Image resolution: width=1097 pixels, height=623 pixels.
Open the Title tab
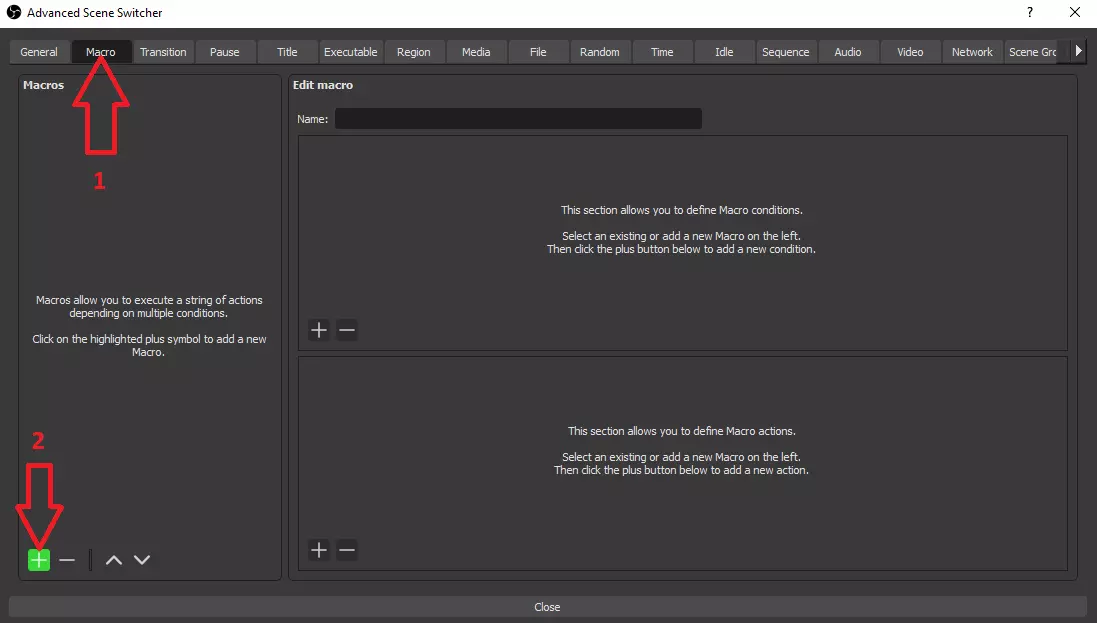point(287,52)
